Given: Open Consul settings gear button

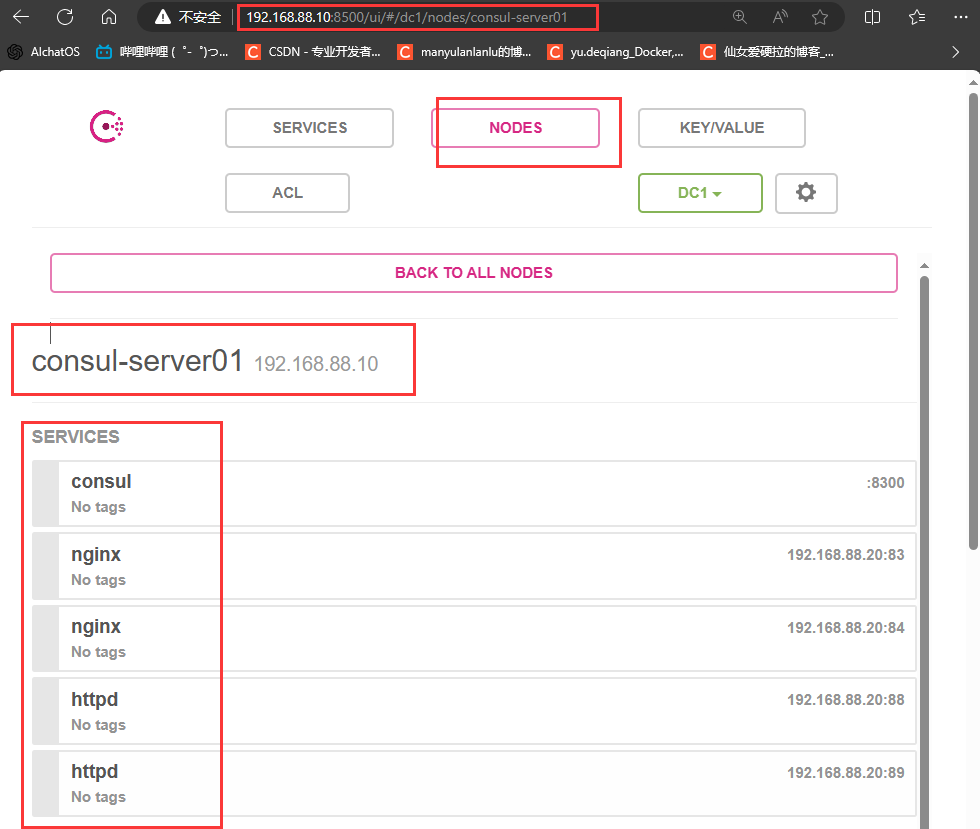Looking at the screenshot, I should coord(806,193).
